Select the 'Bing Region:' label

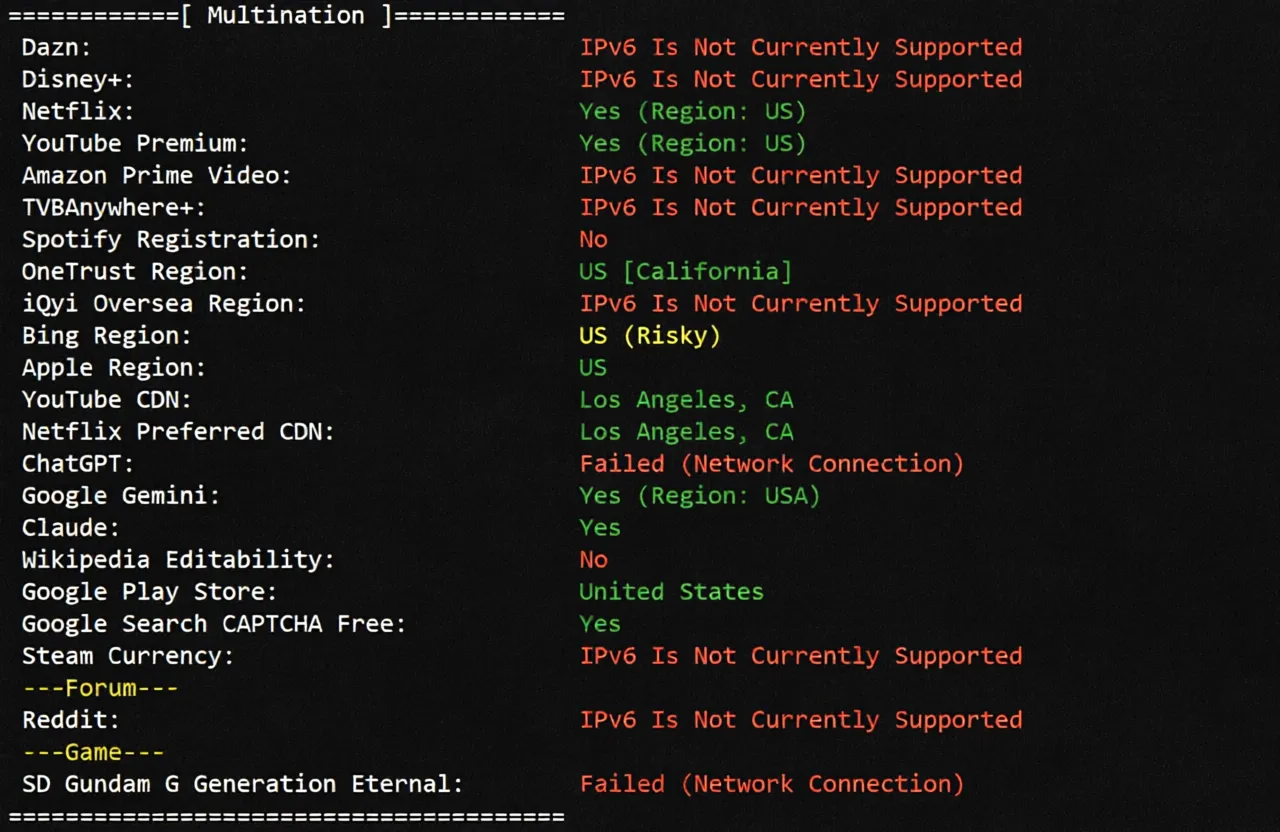click(107, 335)
